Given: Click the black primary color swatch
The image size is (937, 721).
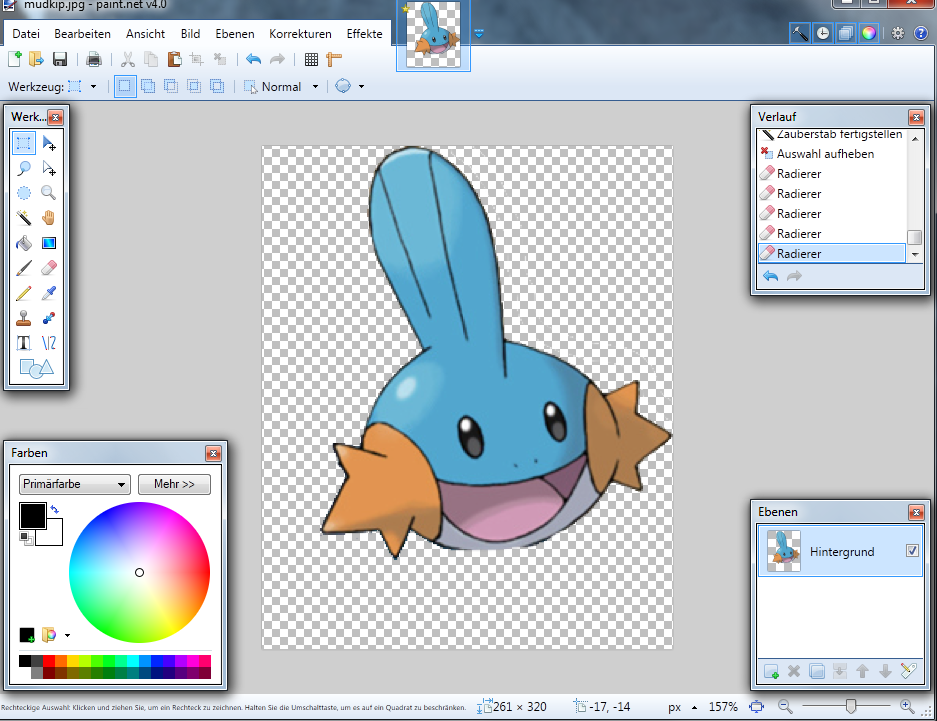Looking at the screenshot, I should pos(32,516).
